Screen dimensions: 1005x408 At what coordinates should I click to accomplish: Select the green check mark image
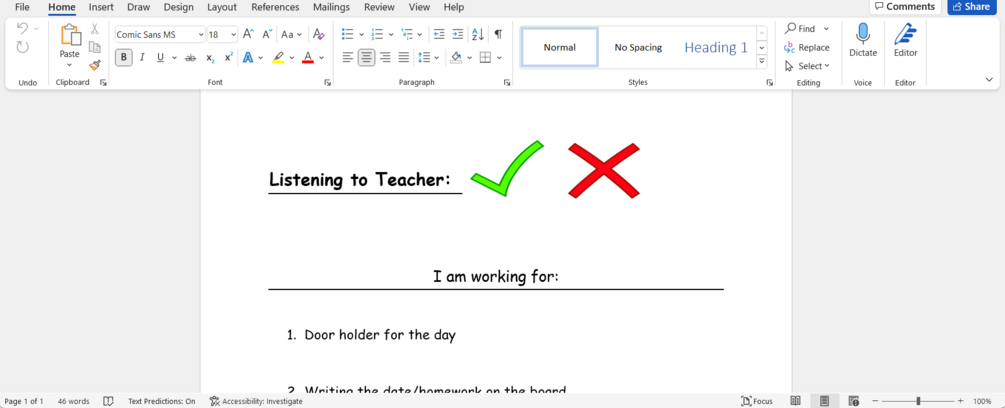pyautogui.click(x=507, y=168)
